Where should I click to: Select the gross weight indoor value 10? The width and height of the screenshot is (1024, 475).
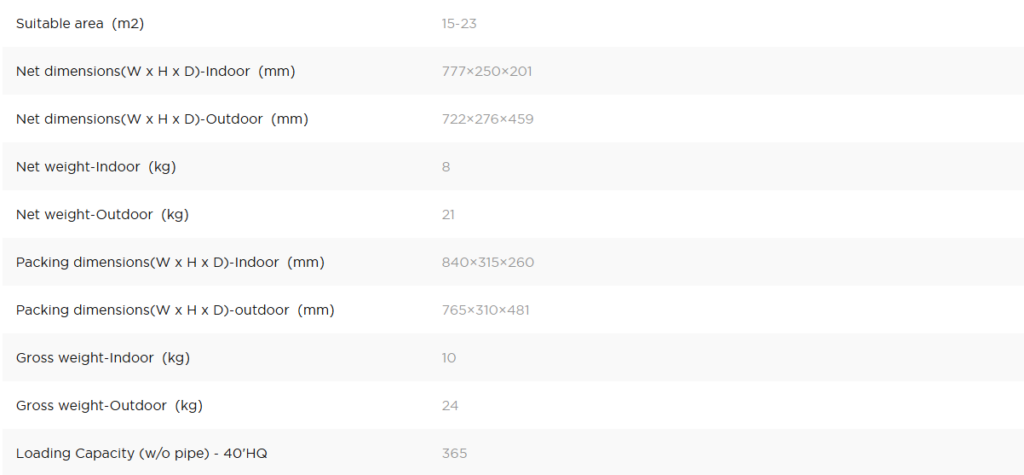pyautogui.click(x=449, y=357)
